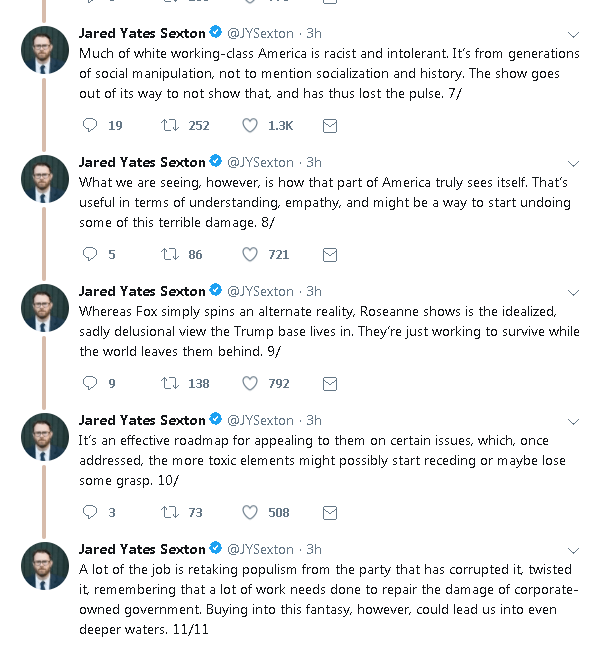Open more options on the tweet ending 7/
The width and height of the screenshot is (603, 652).
coord(574,34)
